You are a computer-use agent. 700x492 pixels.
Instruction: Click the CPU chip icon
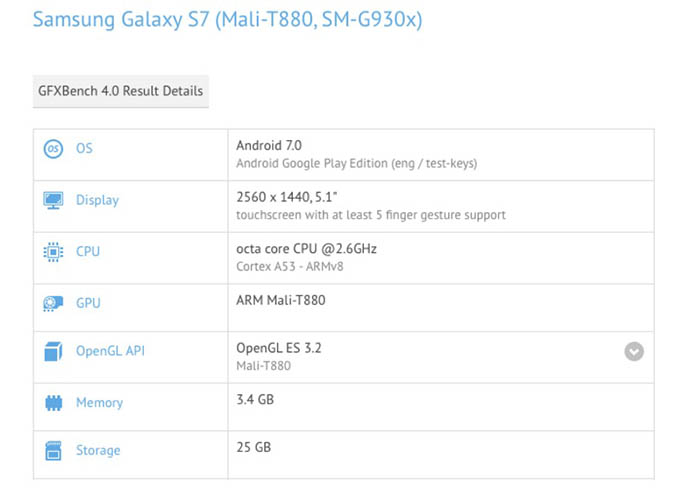53,252
